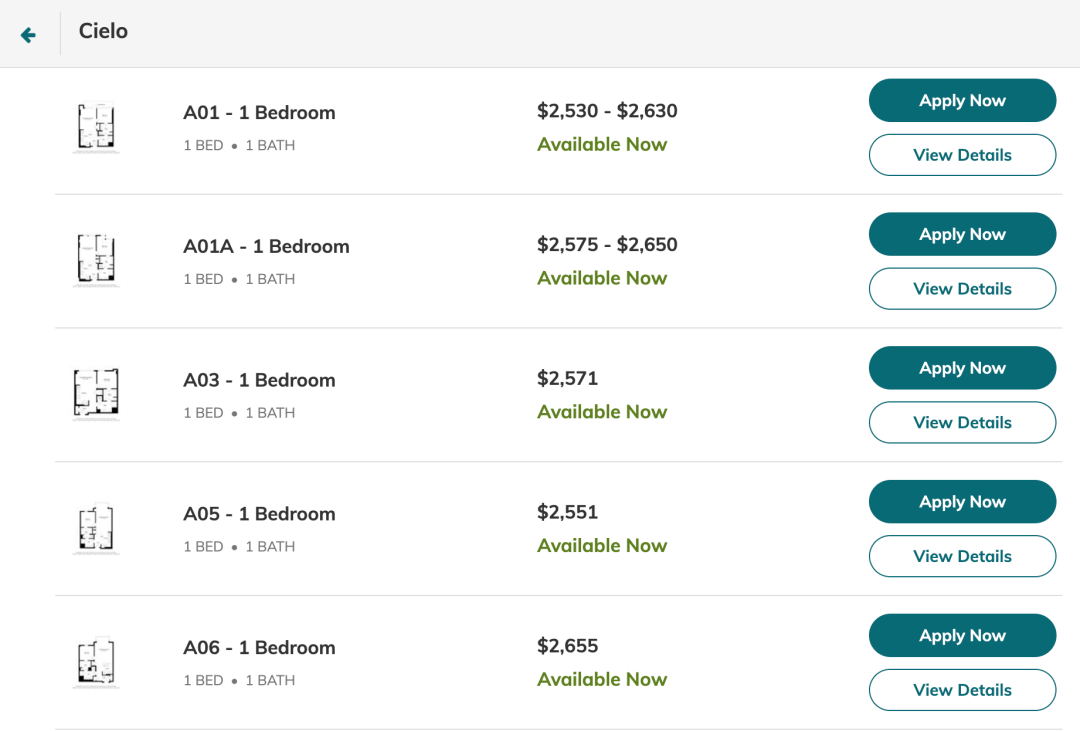The height and width of the screenshot is (731, 1080).
Task: Open the A05 floor plan thumbnail
Action: click(96, 528)
